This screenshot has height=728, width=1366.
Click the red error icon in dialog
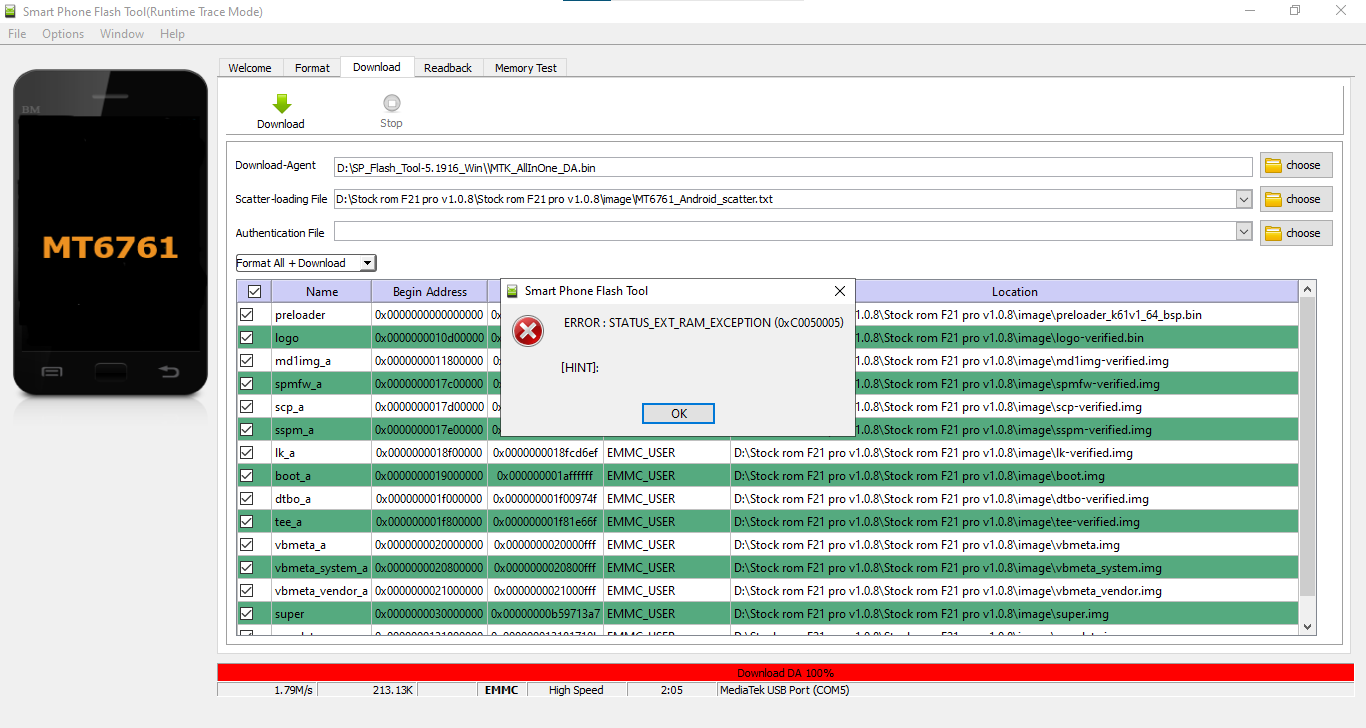point(528,330)
